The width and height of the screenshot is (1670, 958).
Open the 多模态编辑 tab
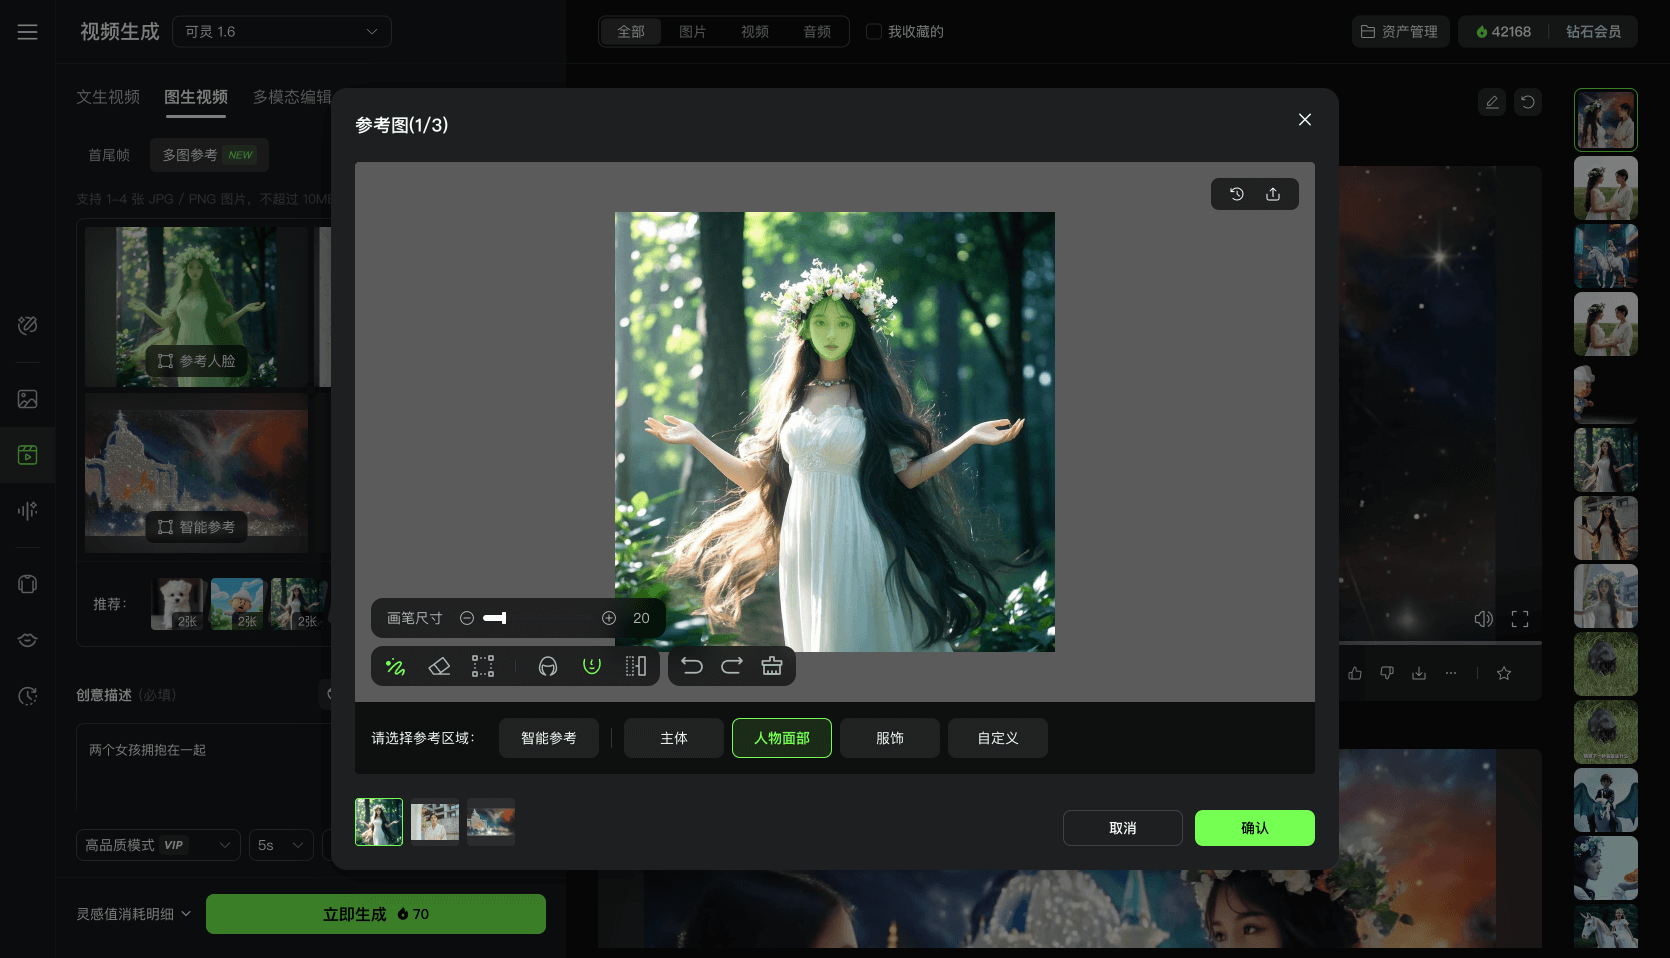pos(292,97)
